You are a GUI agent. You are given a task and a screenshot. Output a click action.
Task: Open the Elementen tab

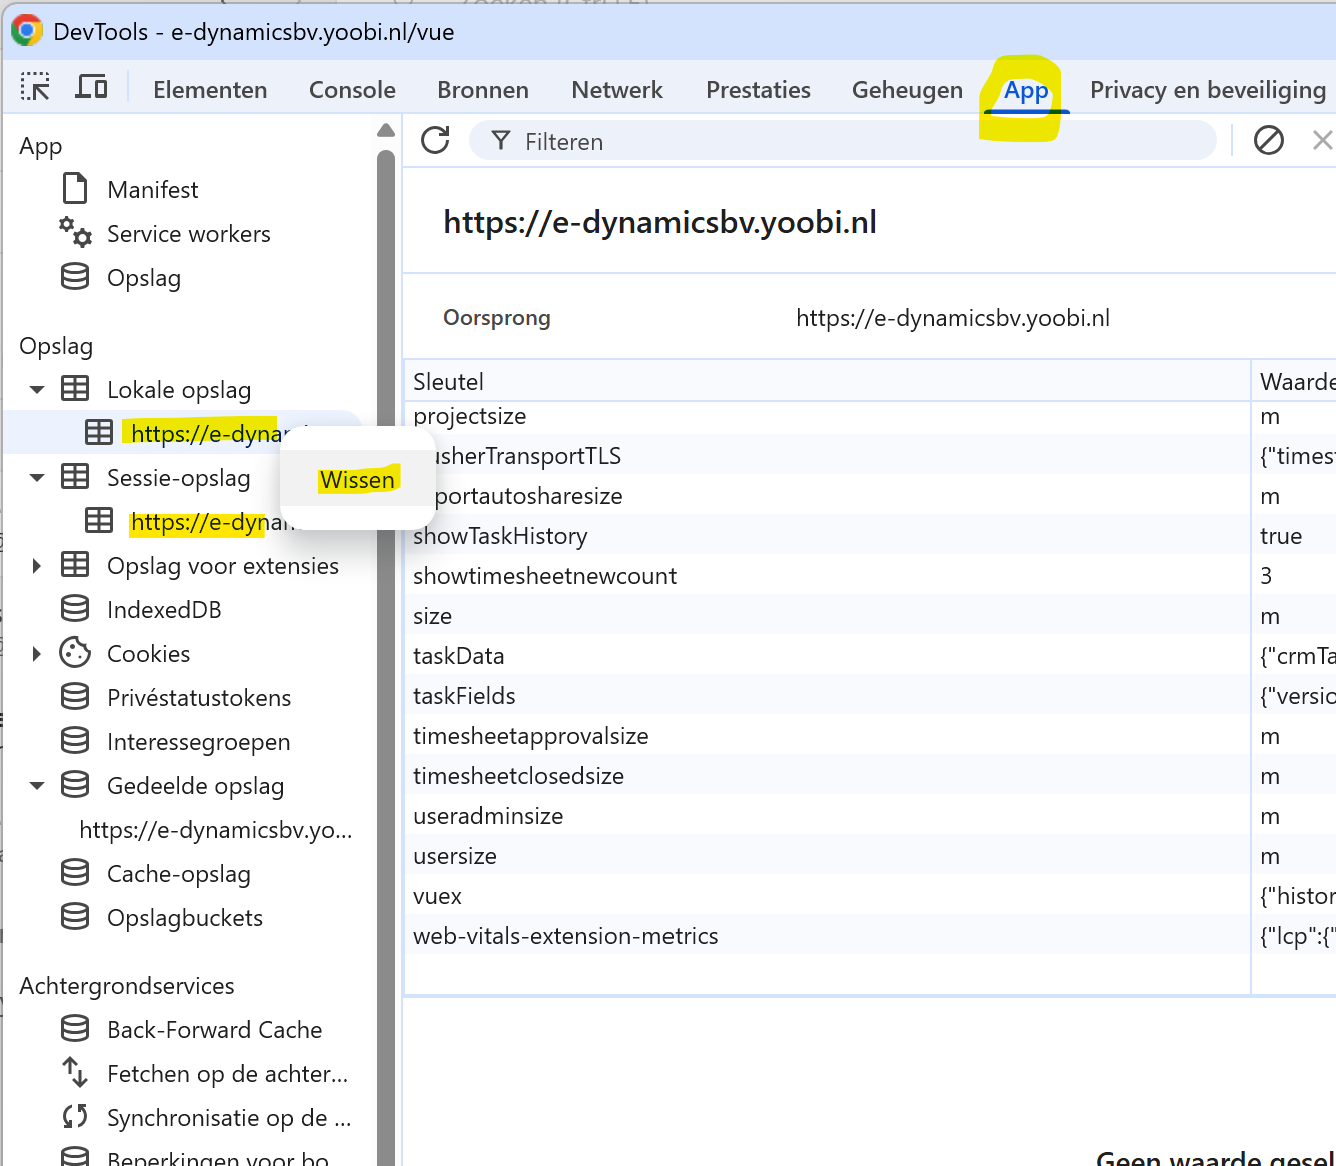[x=210, y=90]
